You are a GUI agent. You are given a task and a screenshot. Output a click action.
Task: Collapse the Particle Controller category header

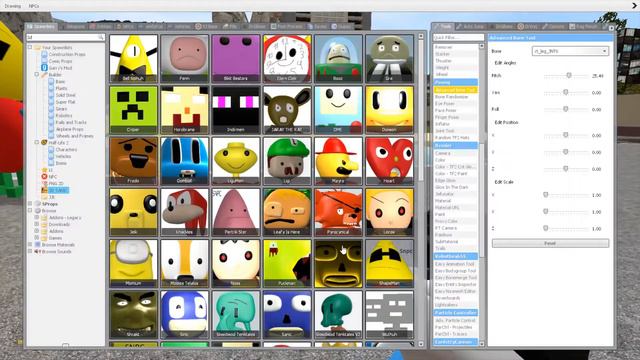(456, 313)
